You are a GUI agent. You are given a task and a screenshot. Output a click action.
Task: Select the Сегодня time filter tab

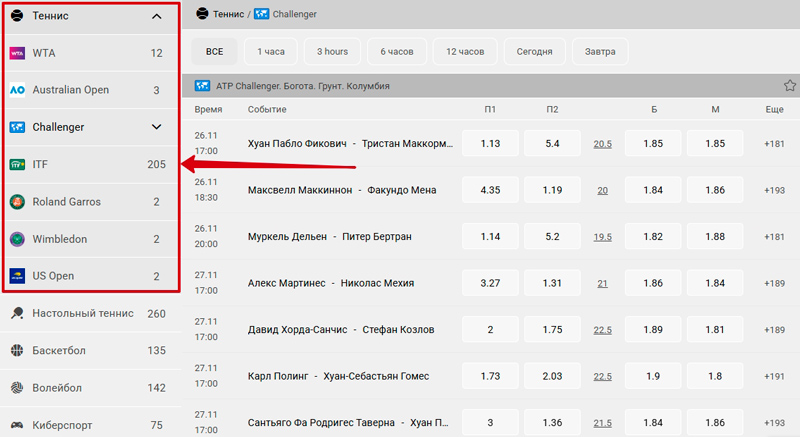coord(535,51)
